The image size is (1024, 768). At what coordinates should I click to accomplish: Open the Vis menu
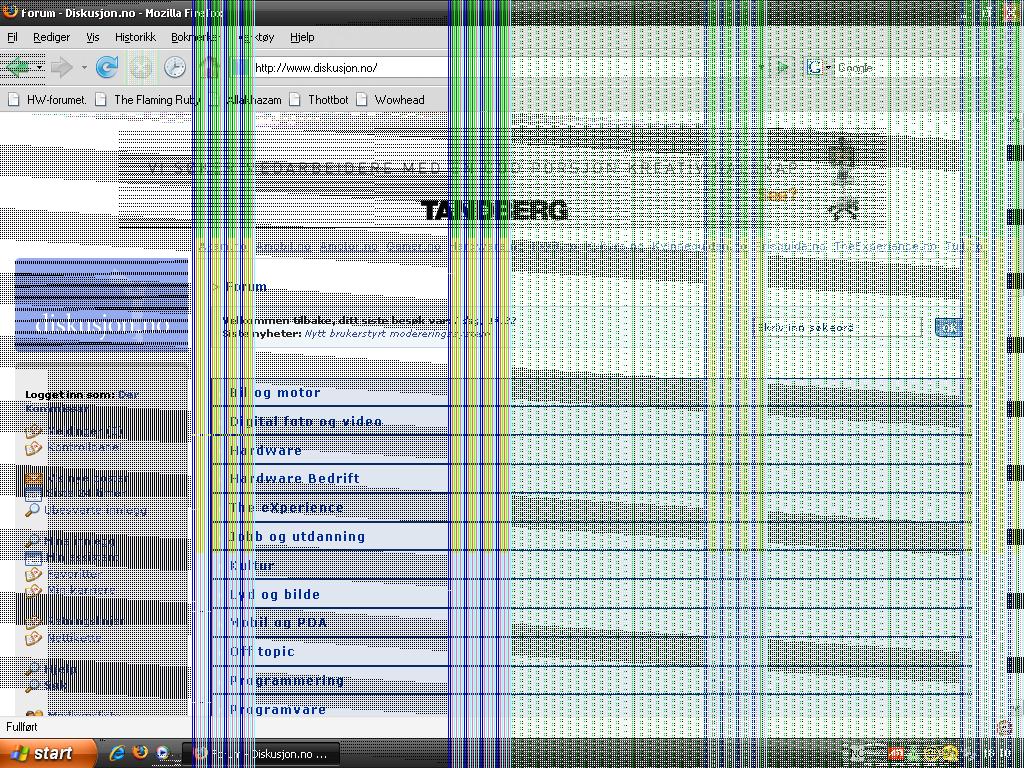pos(93,37)
